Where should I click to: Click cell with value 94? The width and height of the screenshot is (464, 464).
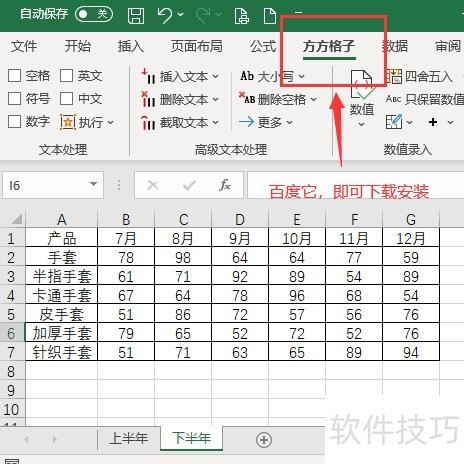point(411,352)
